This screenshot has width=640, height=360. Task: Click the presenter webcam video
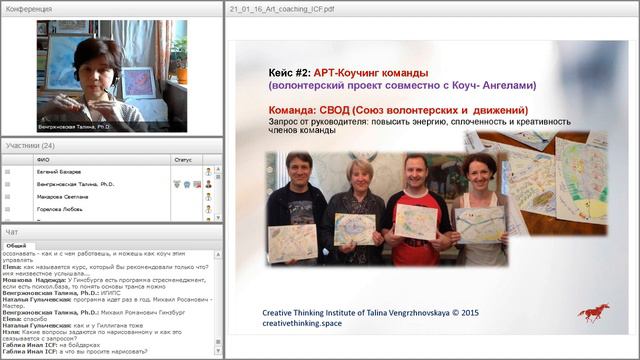click(x=112, y=76)
